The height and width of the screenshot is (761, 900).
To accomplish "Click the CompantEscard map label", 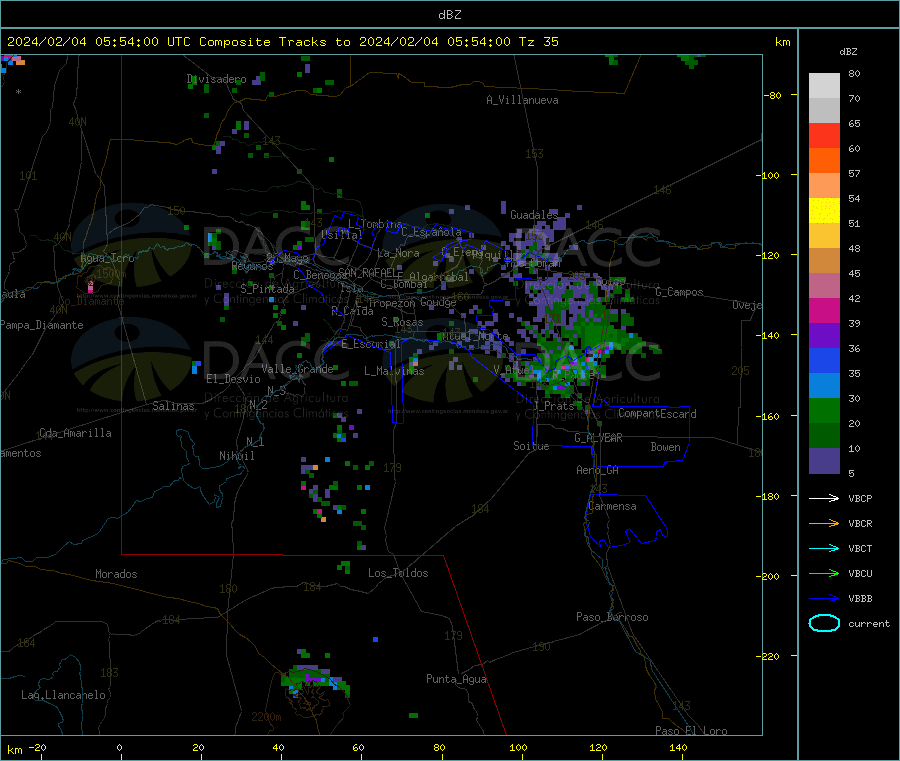I will click(x=657, y=414).
